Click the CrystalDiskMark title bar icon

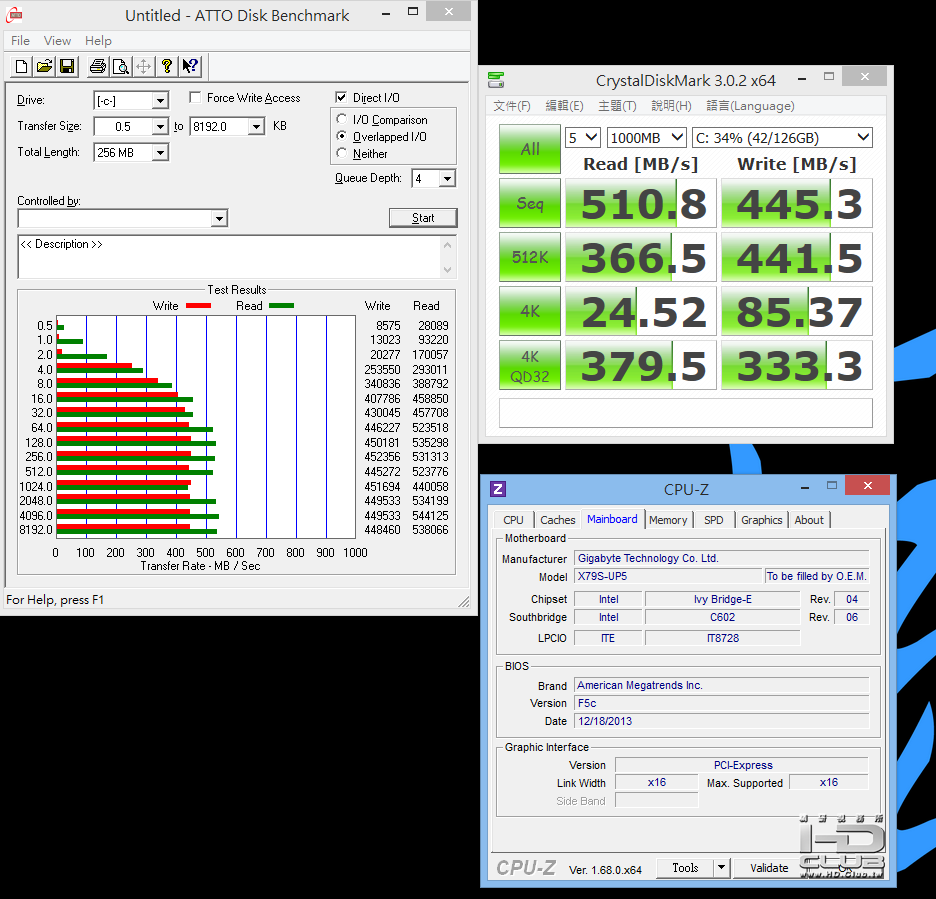(x=496, y=79)
